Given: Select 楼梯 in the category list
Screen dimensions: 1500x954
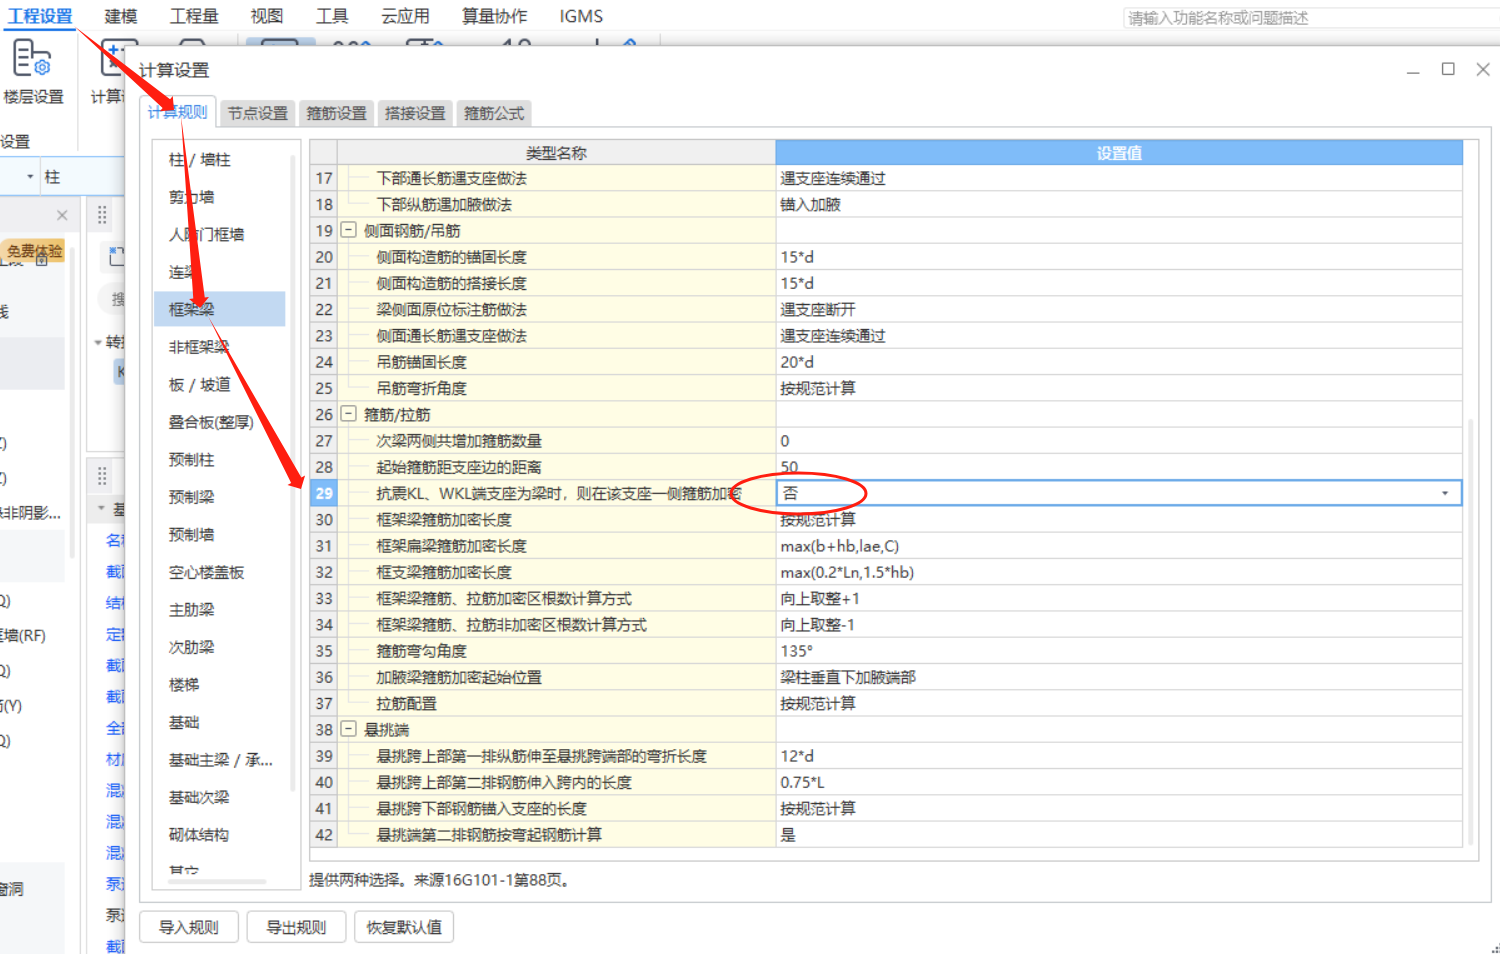Looking at the screenshot, I should (184, 684).
